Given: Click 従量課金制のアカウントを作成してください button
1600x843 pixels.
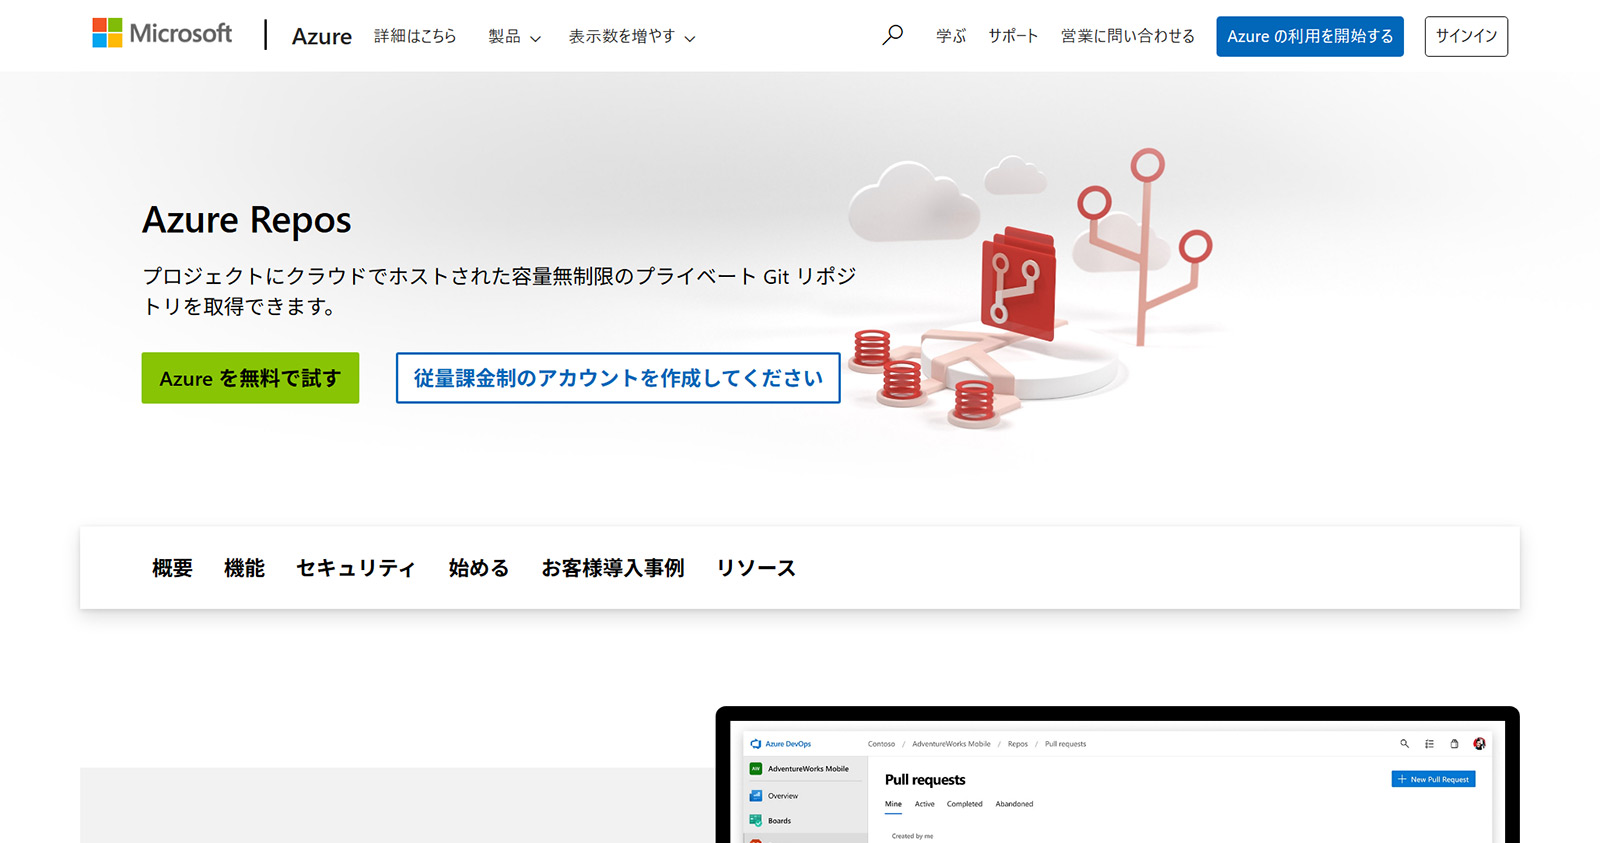Looking at the screenshot, I should [x=618, y=378].
